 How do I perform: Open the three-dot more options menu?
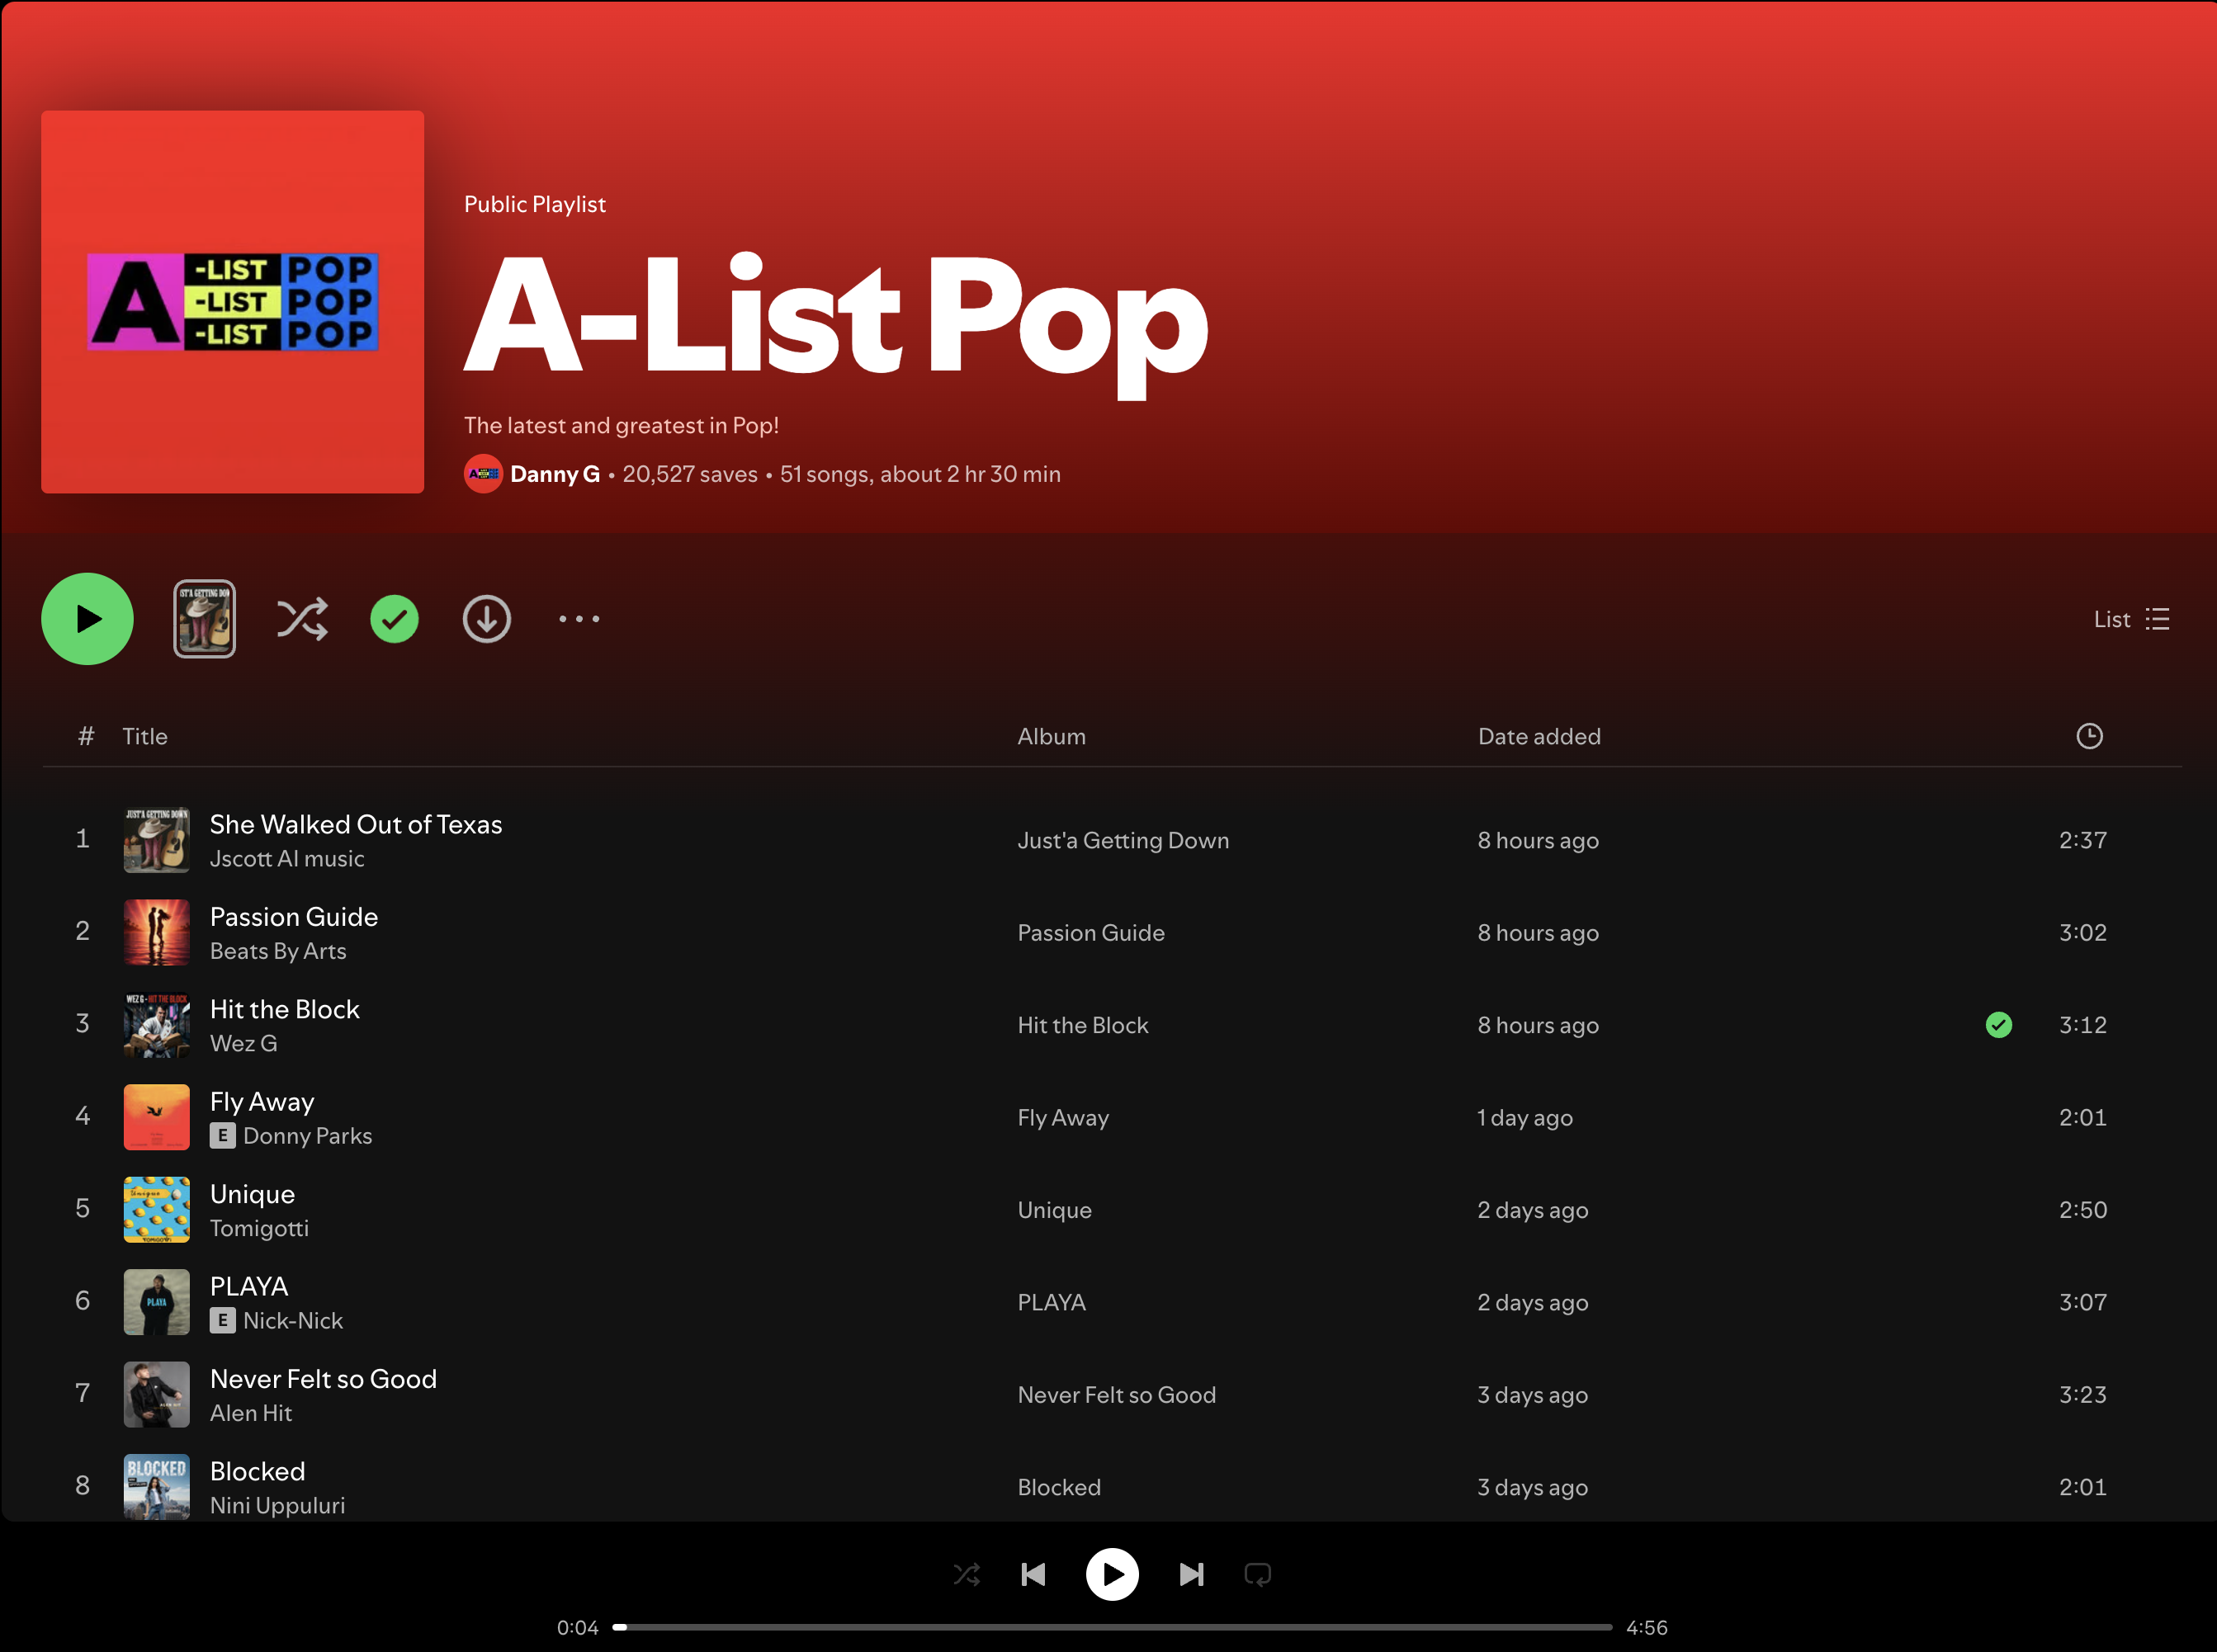coord(579,619)
